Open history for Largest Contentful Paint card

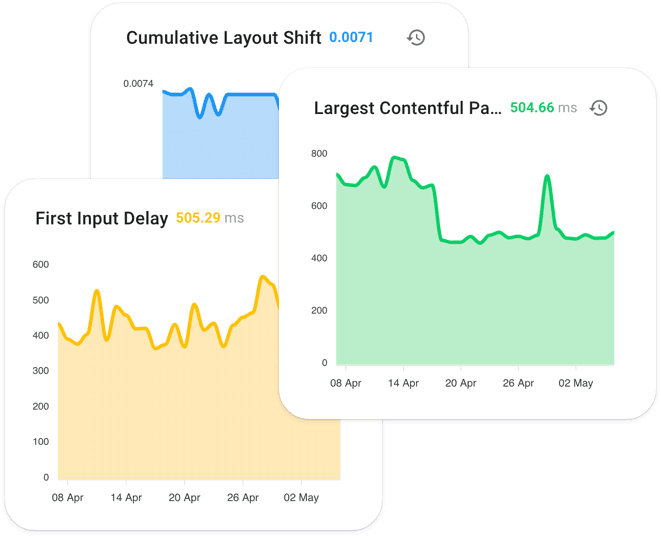coord(598,108)
